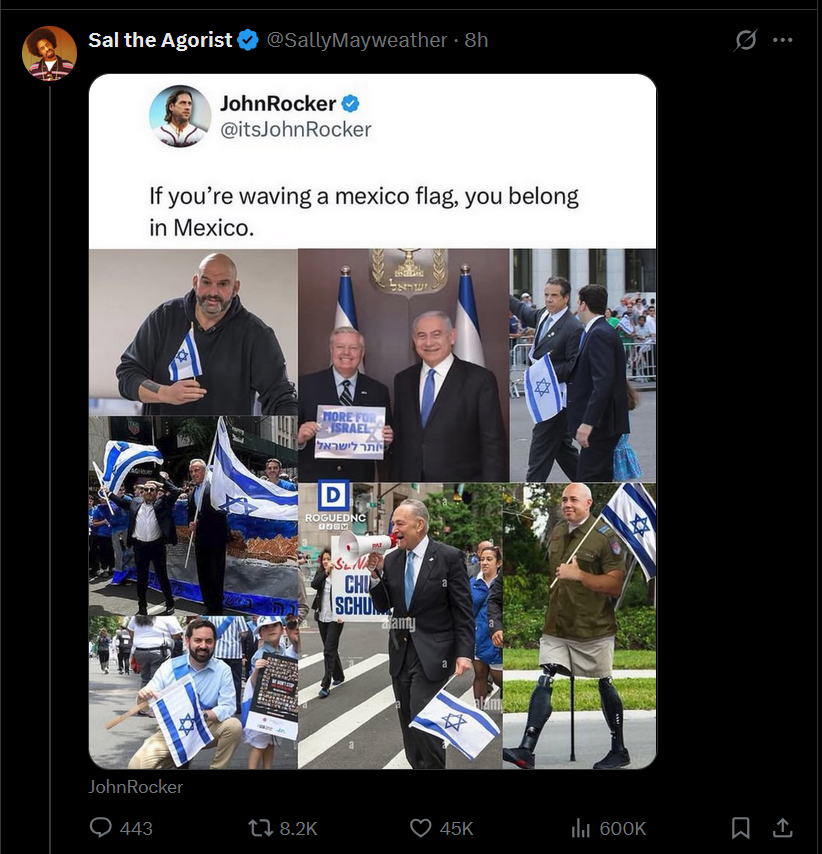
Task: Click the 8.2K repost count
Action: 298,828
